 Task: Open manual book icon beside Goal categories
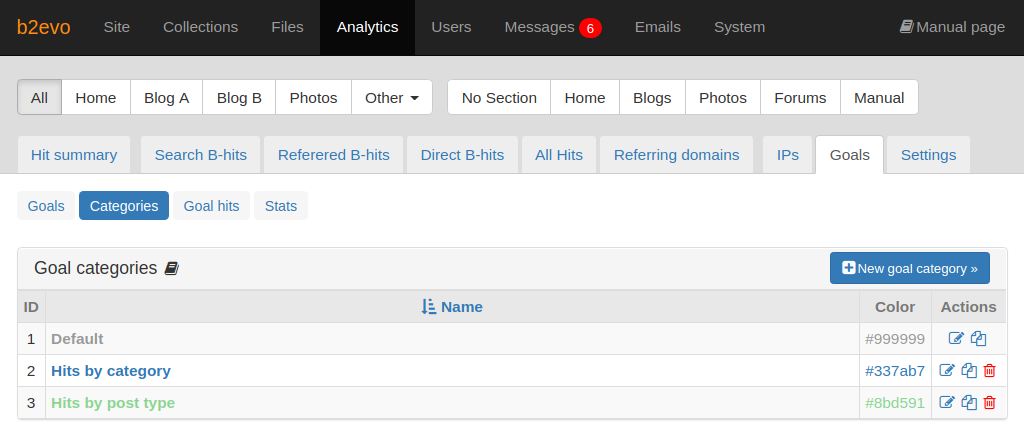click(x=172, y=268)
